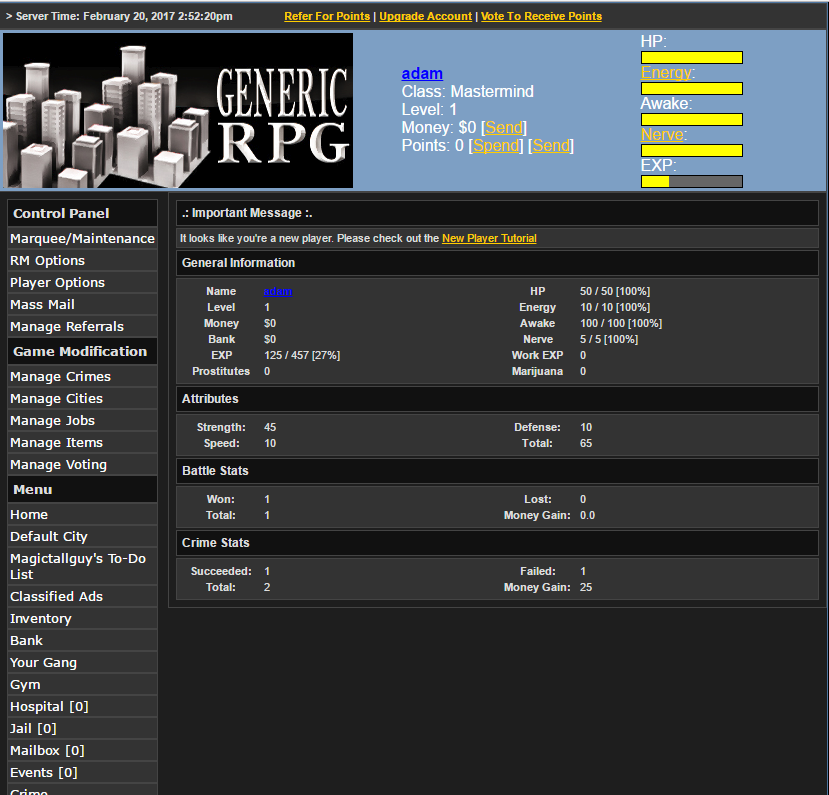
Task: Click adam name in General Information
Action: (x=278, y=292)
